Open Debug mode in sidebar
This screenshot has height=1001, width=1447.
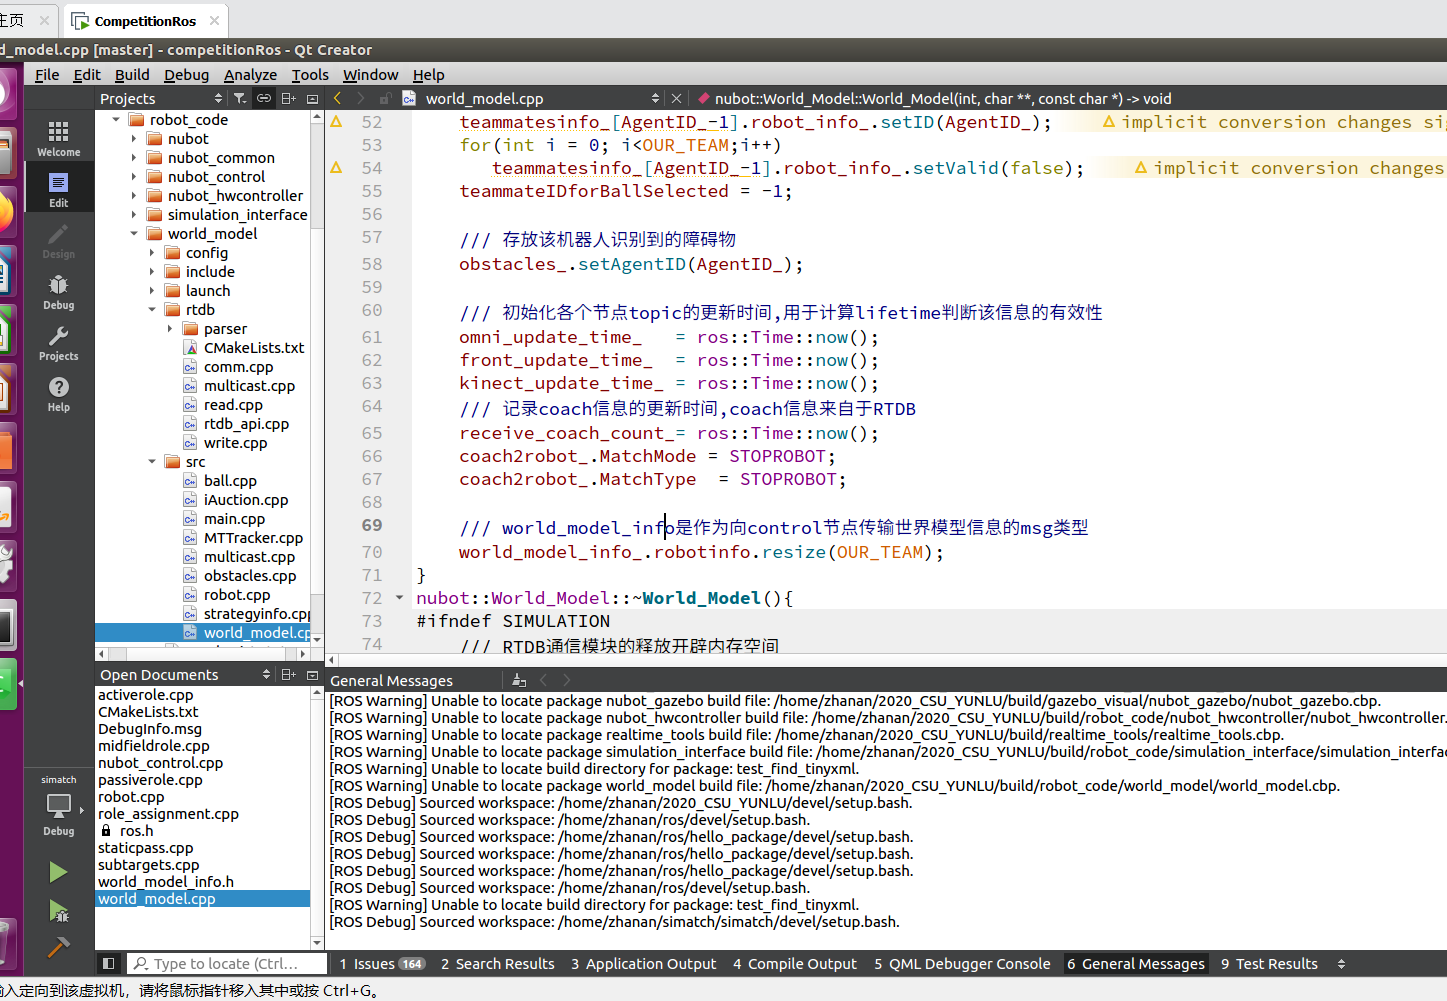tap(58, 292)
